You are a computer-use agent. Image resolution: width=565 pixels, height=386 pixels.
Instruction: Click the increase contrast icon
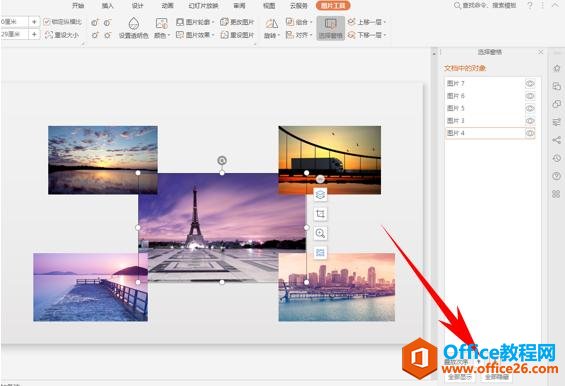[x=95, y=23]
